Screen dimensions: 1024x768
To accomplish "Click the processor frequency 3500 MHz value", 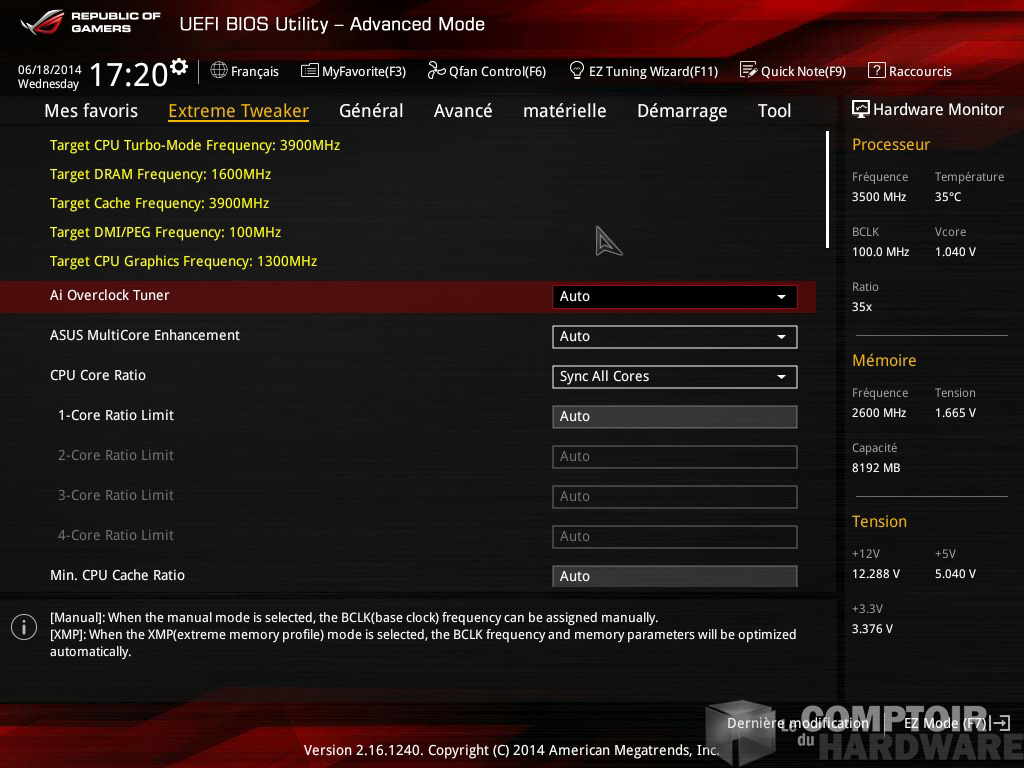I will pos(879,197).
